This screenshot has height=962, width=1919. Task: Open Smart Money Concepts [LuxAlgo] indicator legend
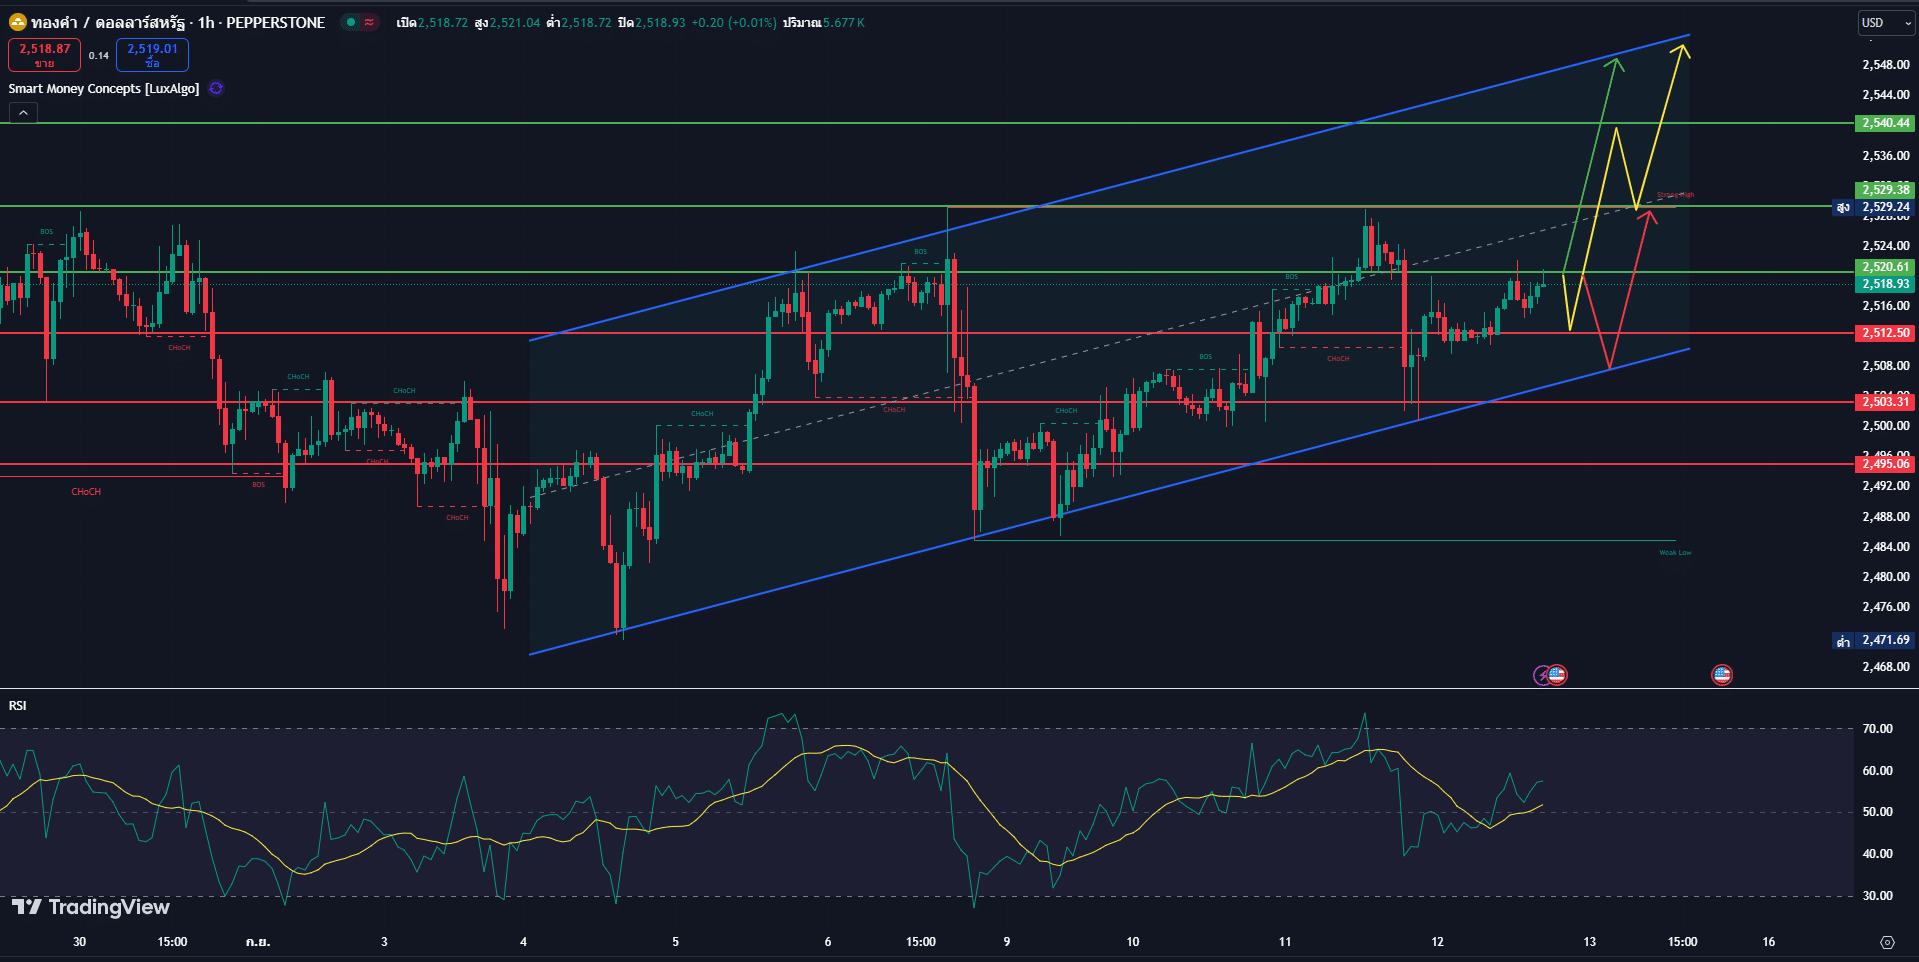click(104, 88)
